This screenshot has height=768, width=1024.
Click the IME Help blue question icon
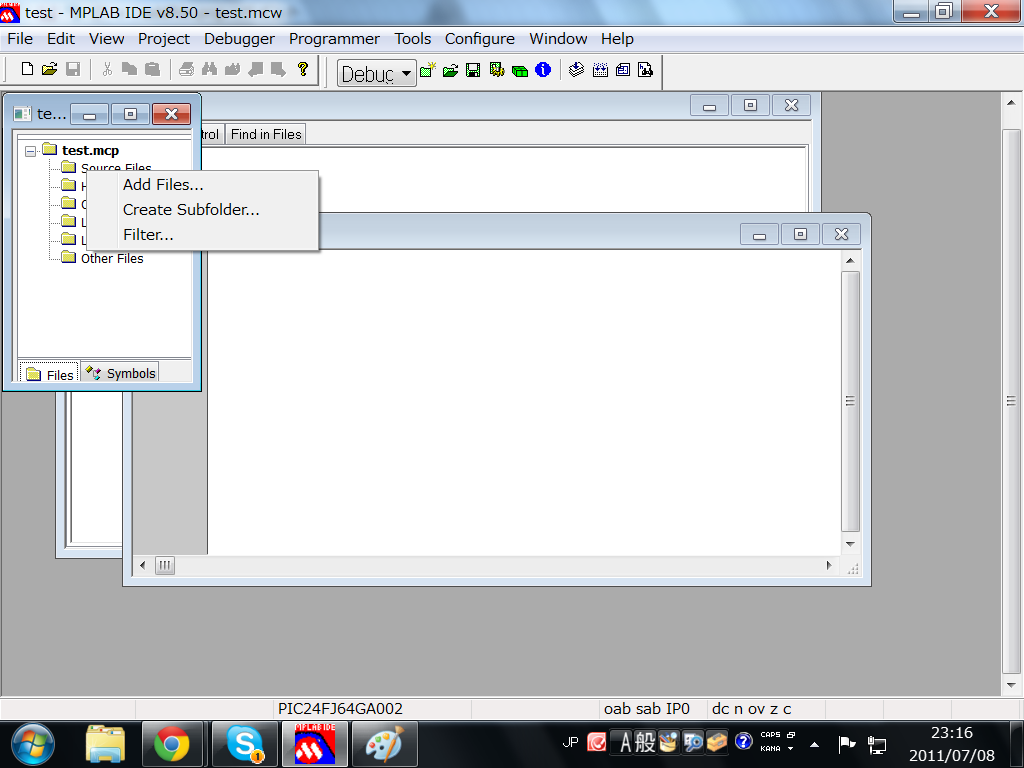[743, 741]
